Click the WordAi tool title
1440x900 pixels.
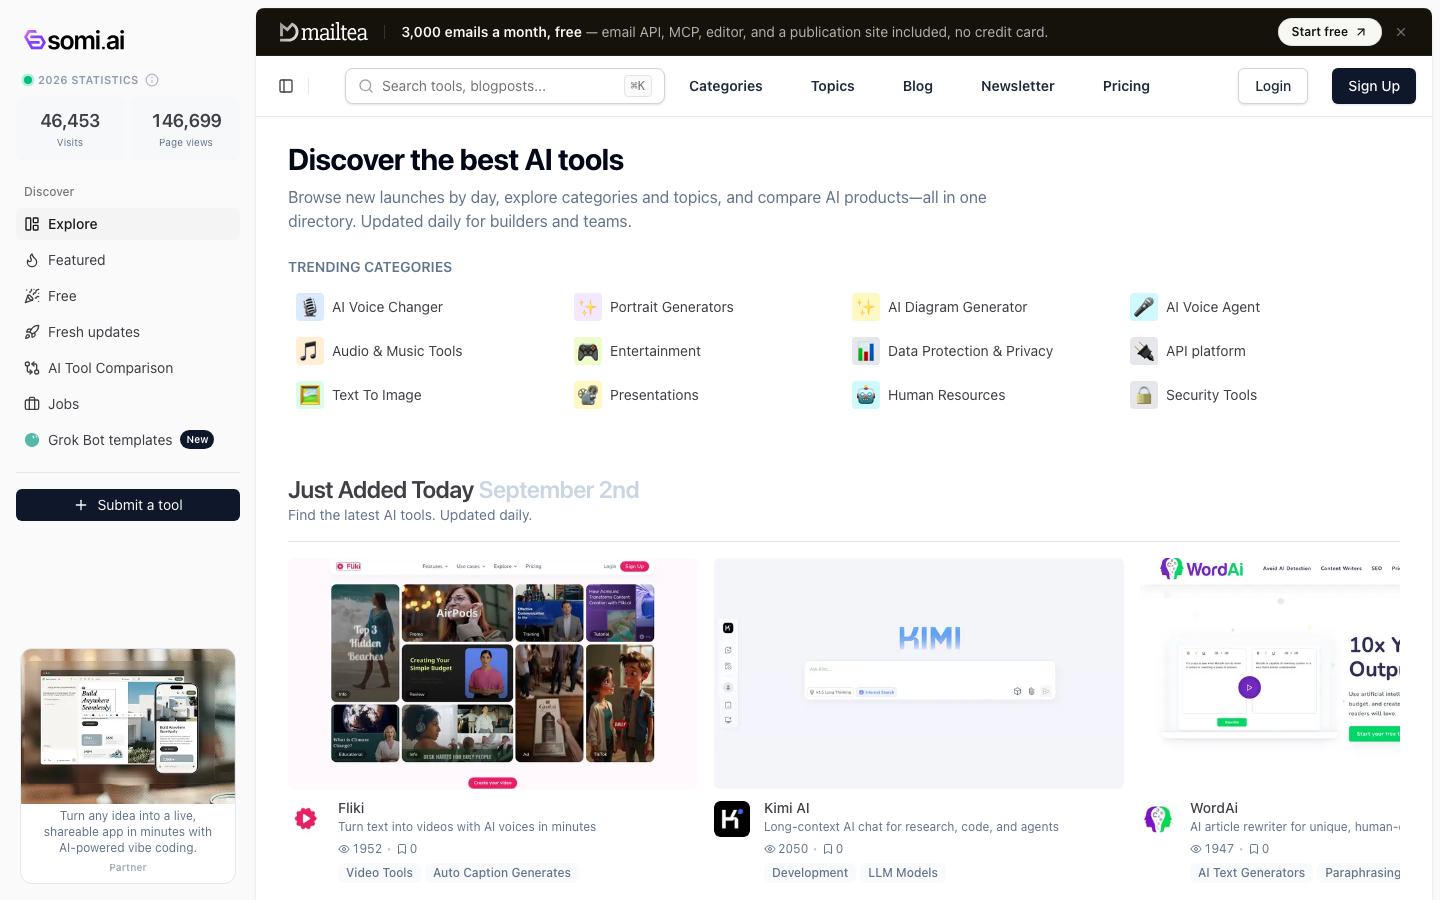pyautogui.click(x=1214, y=808)
